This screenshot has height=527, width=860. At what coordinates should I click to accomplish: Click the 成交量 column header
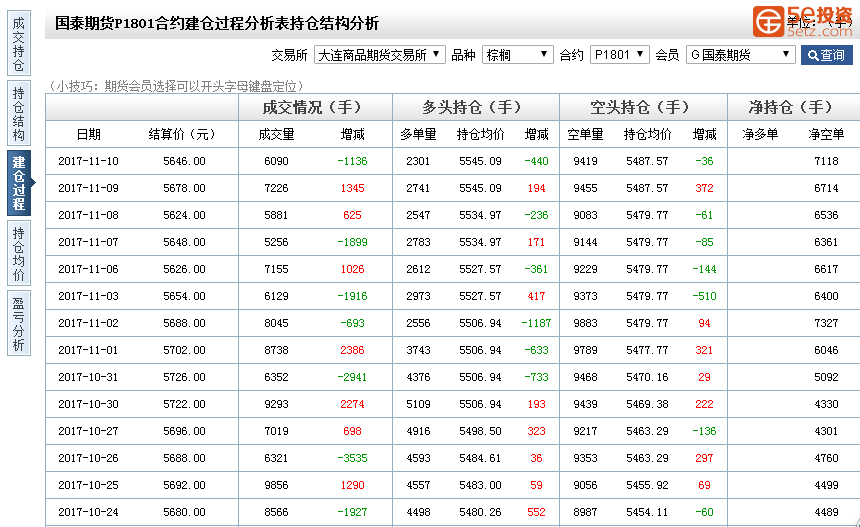click(x=276, y=134)
